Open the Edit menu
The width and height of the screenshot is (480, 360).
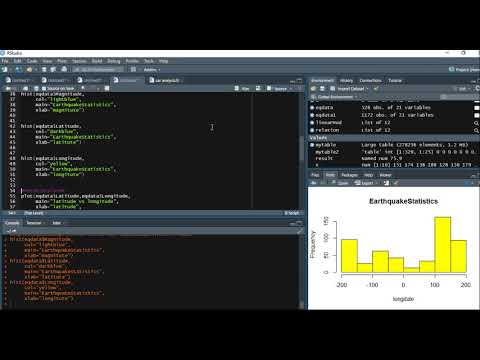(17, 61)
